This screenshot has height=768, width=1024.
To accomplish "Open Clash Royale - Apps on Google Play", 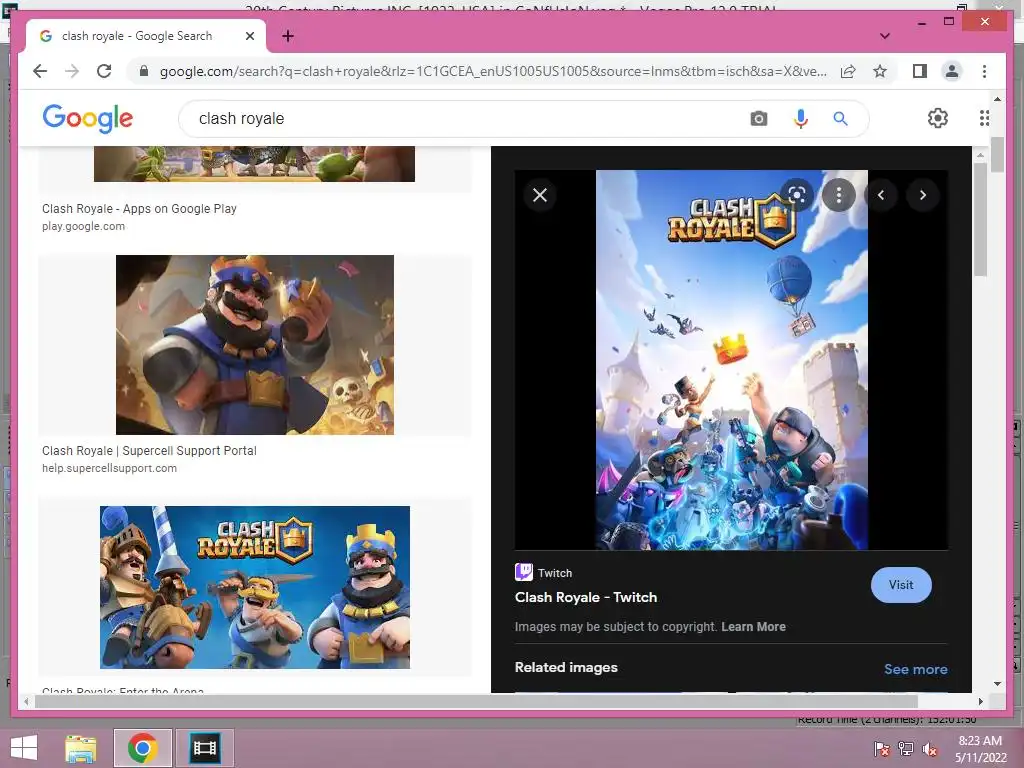I will pyautogui.click(x=139, y=208).
